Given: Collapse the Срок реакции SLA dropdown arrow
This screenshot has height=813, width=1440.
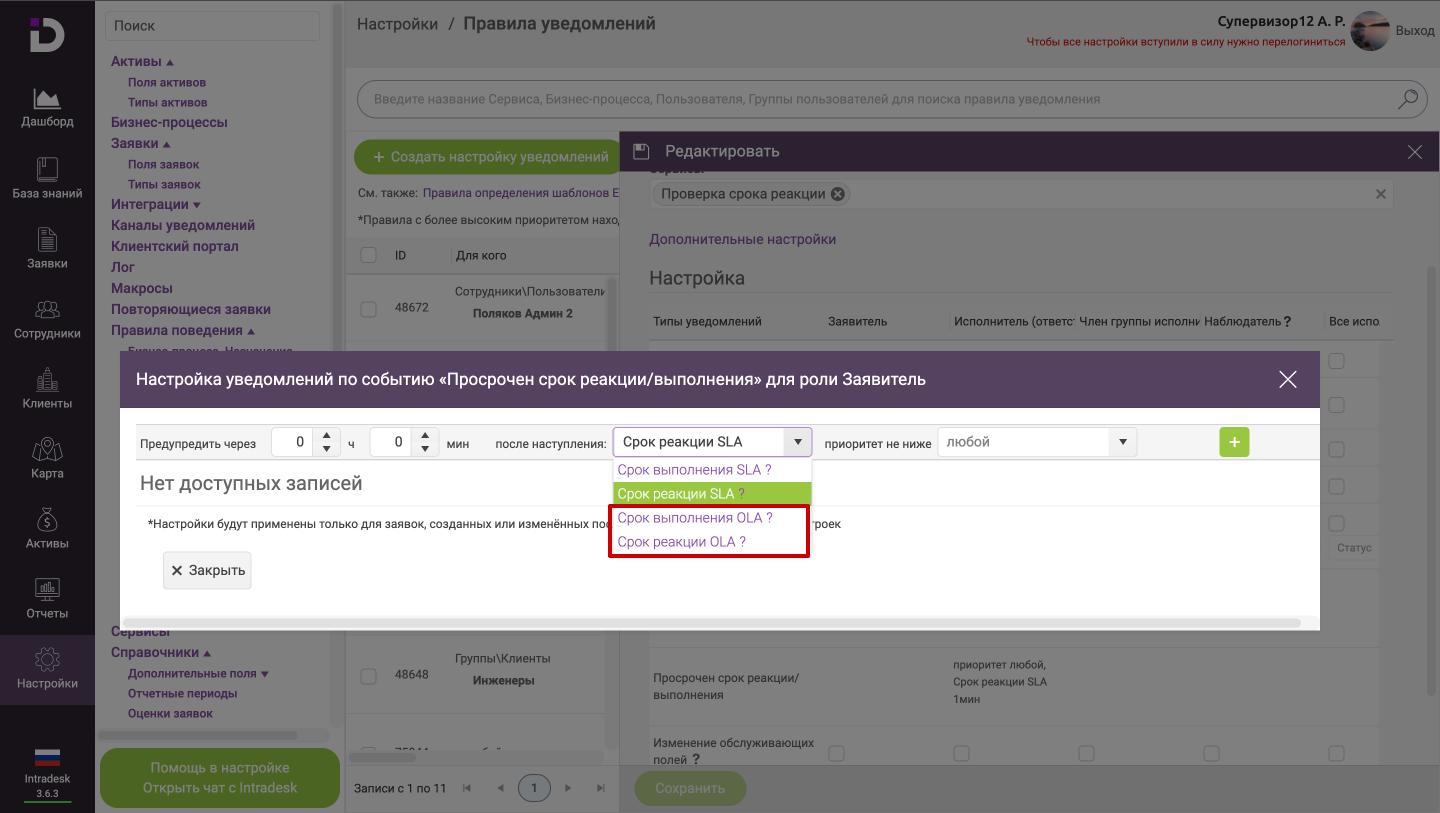Looking at the screenshot, I should point(798,442).
